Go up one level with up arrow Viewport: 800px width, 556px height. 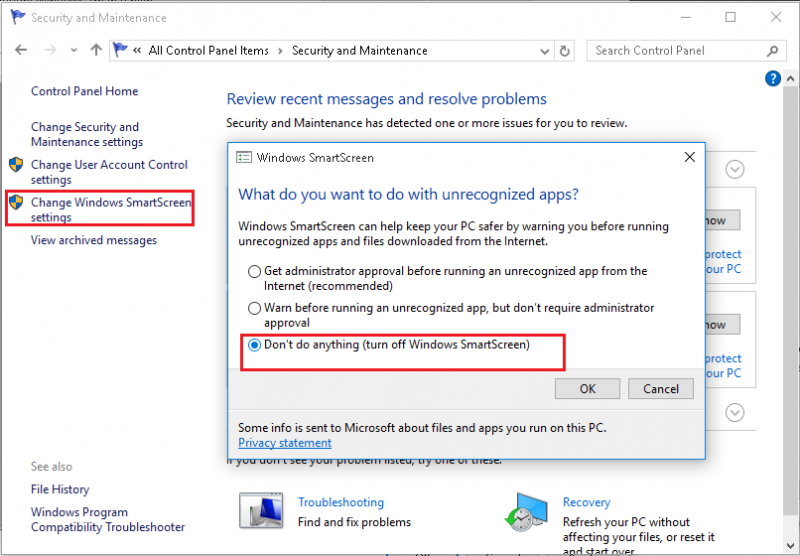pos(96,49)
